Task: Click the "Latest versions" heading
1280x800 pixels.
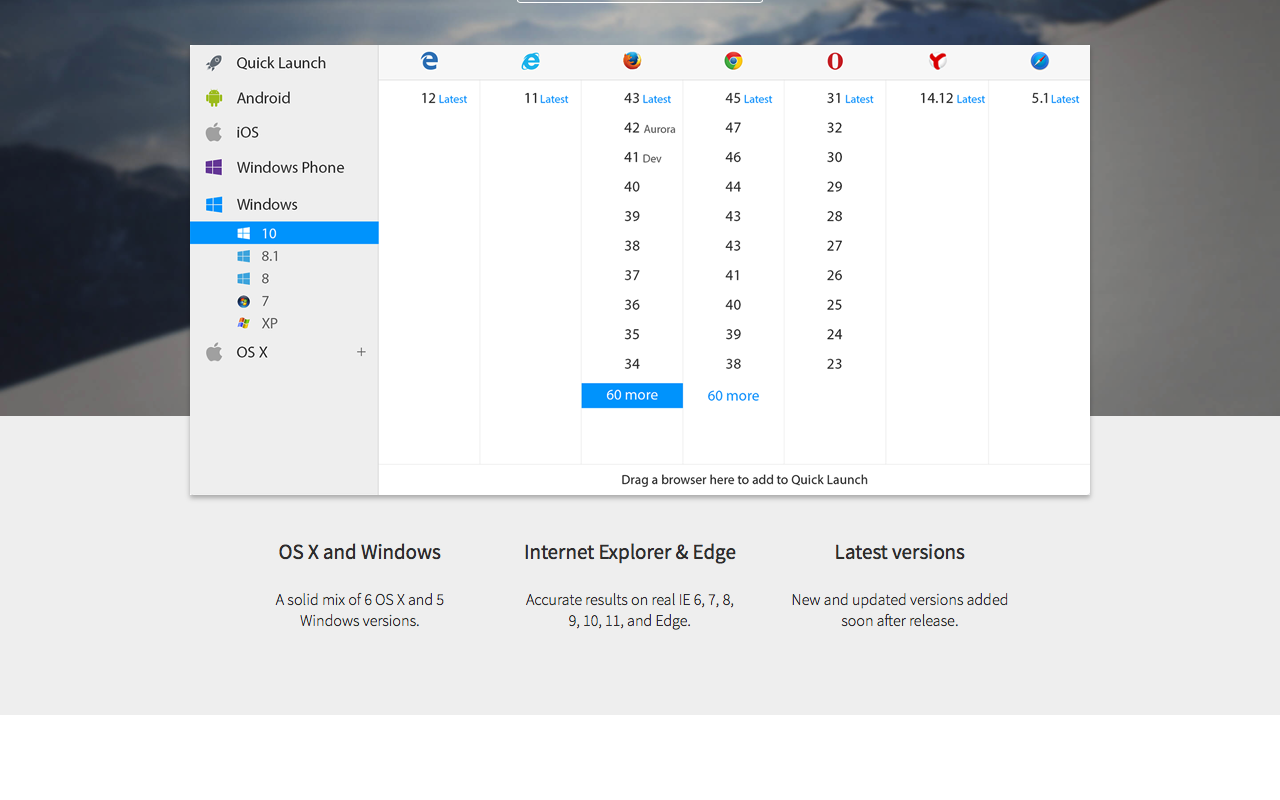Action: point(900,552)
